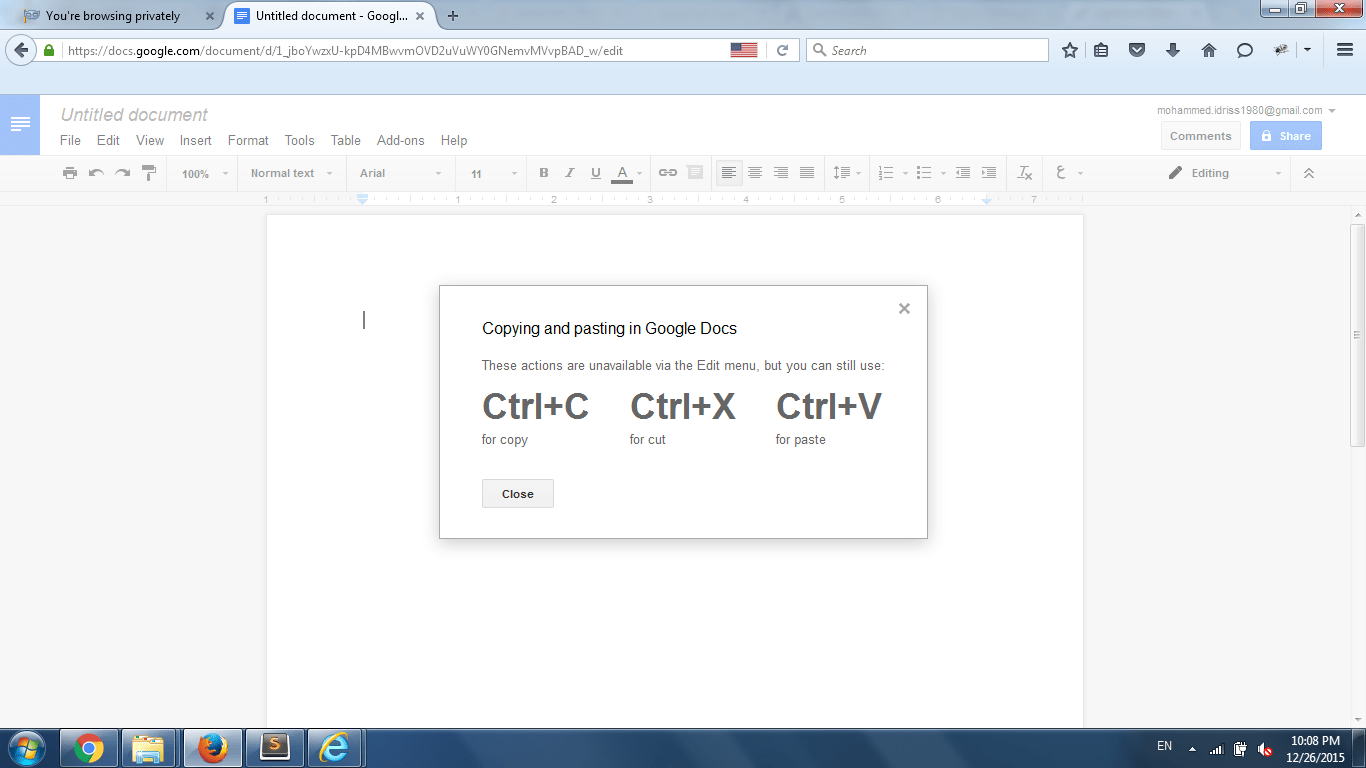This screenshot has height=768, width=1366.
Task: Click the browser Back button
Action: coord(21,50)
